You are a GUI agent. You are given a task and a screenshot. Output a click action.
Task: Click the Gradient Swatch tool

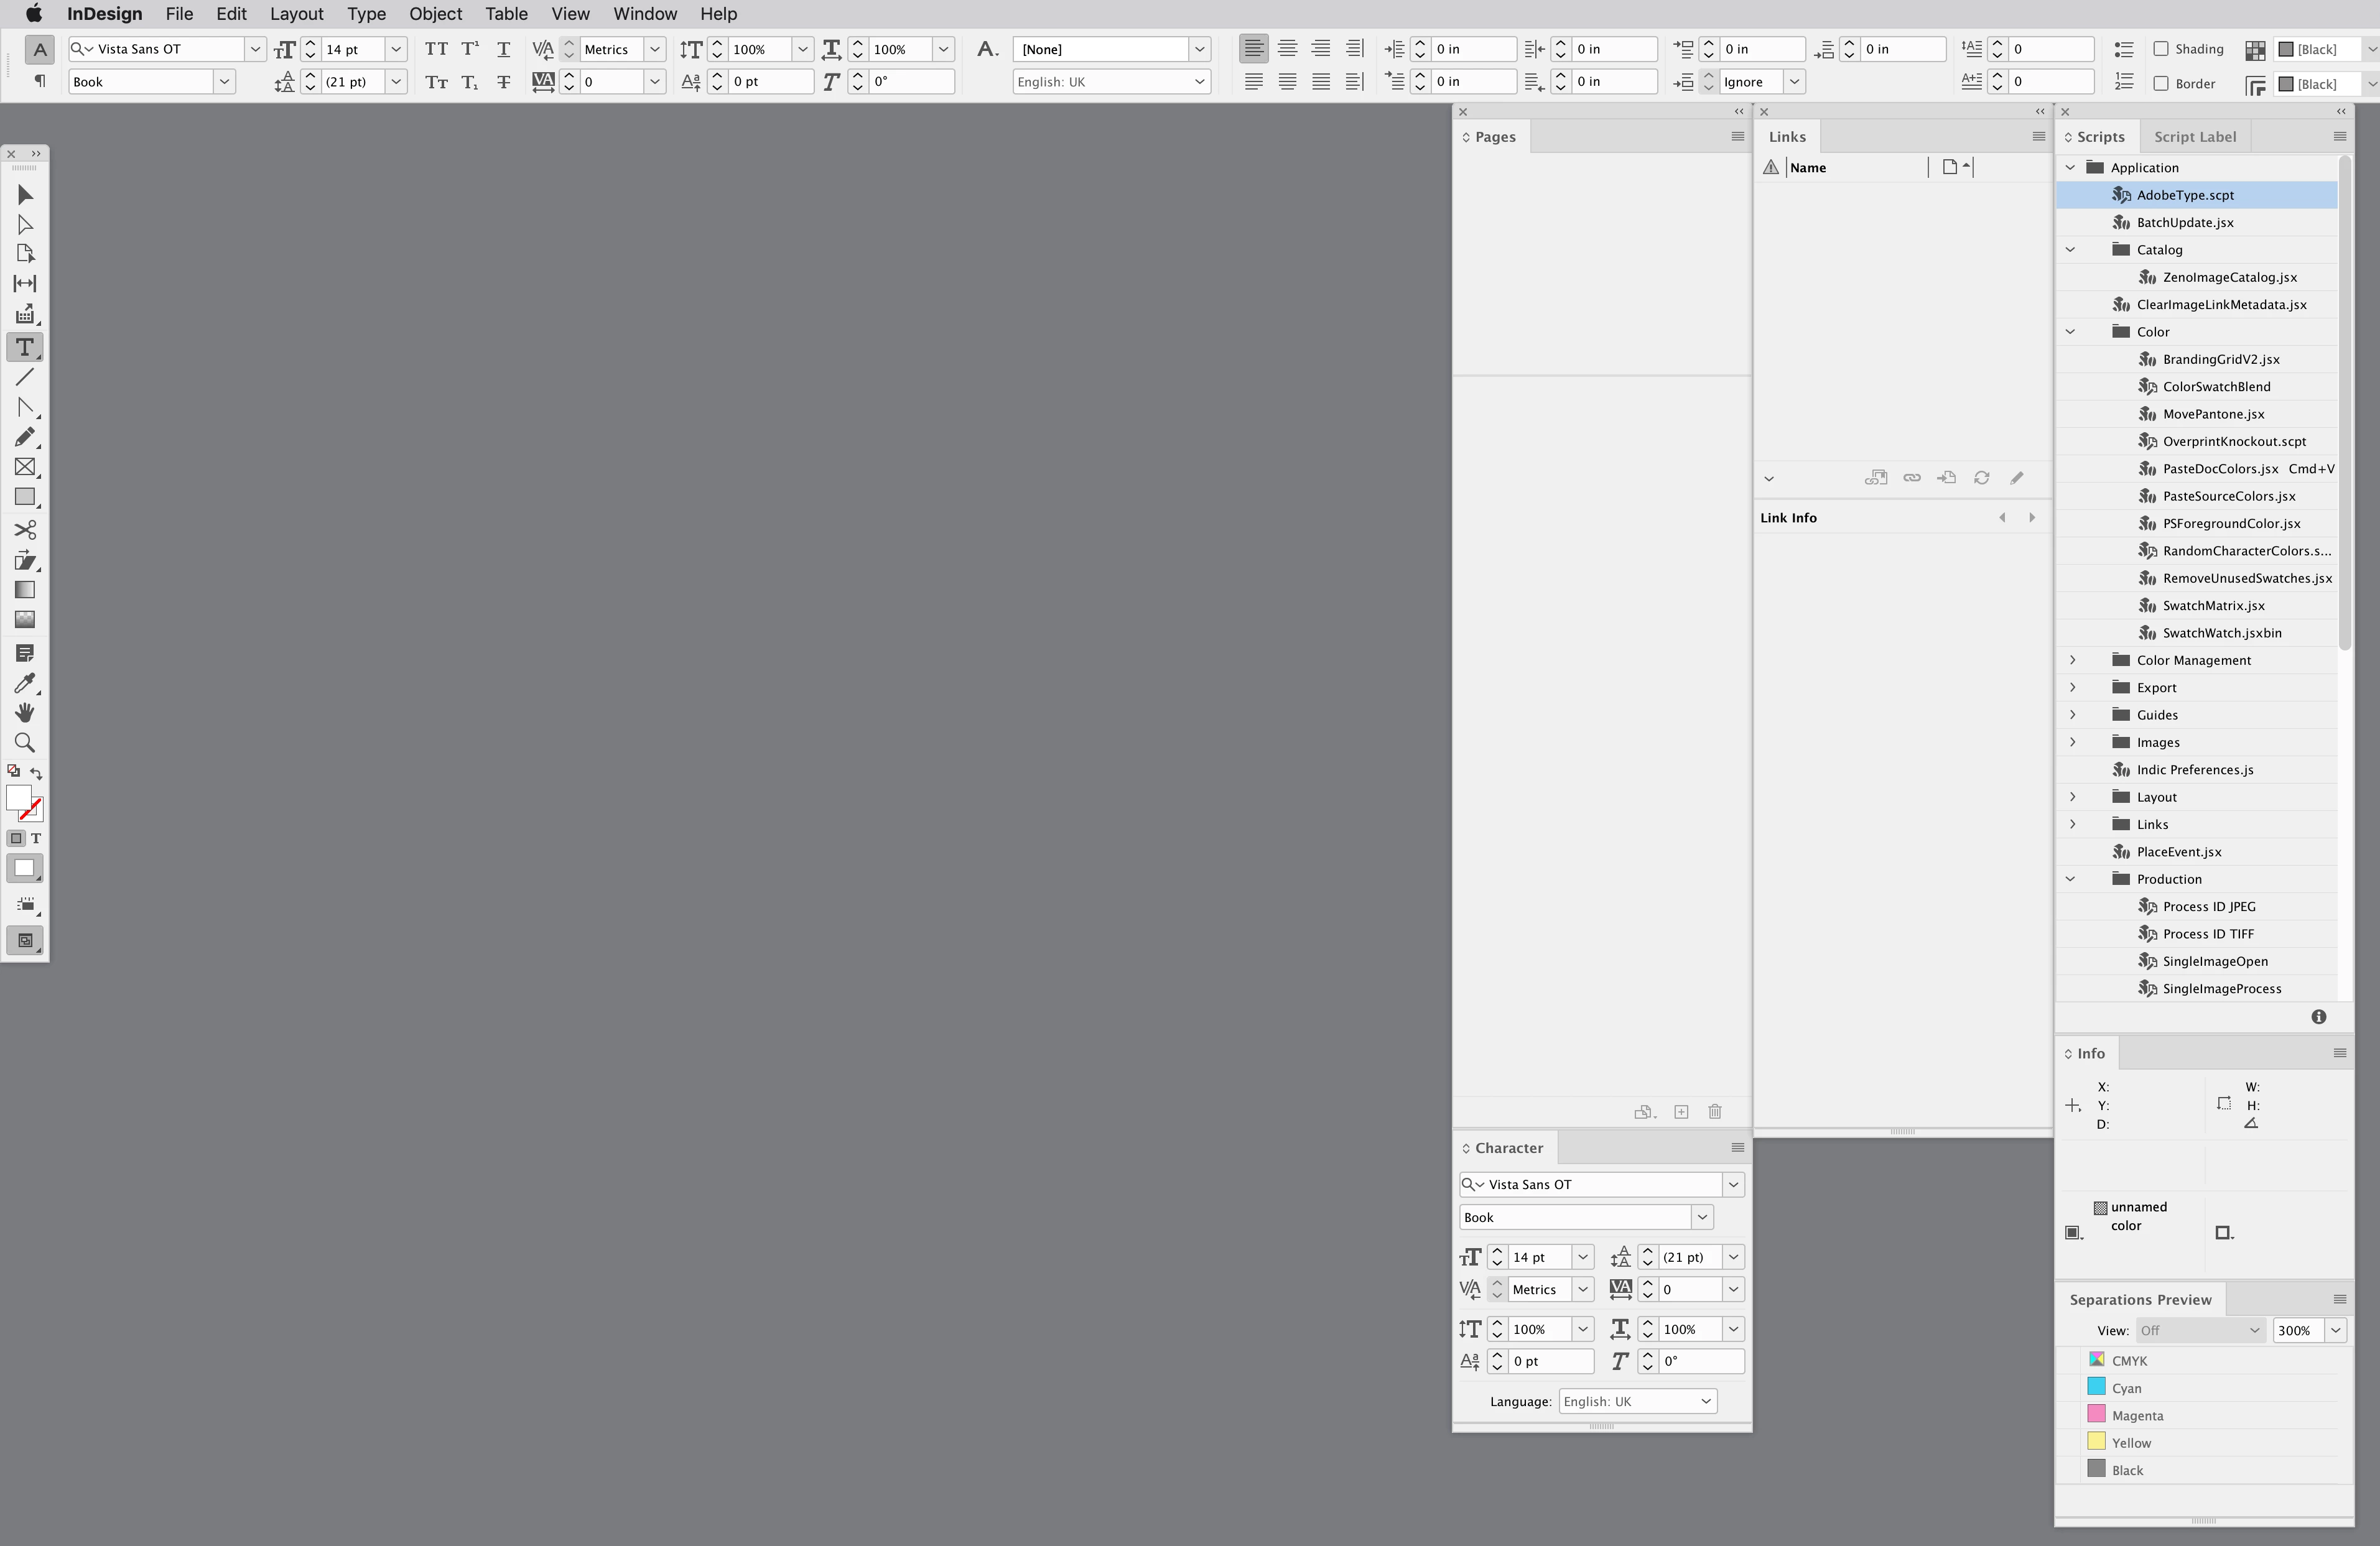coord(25,590)
